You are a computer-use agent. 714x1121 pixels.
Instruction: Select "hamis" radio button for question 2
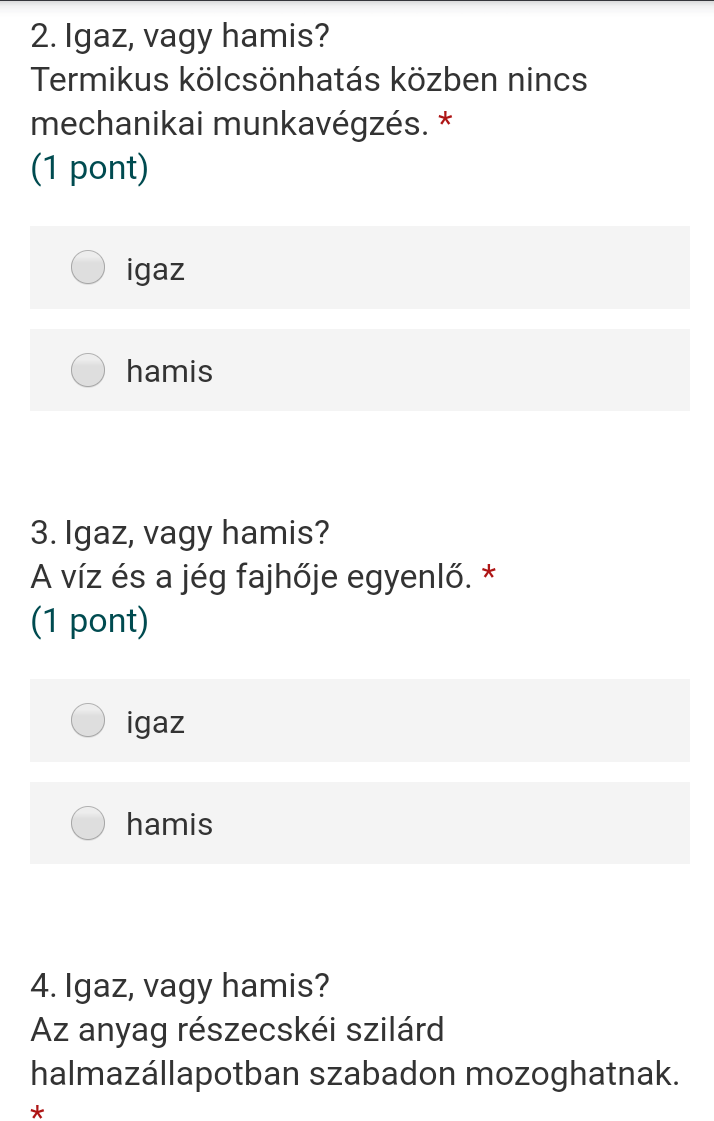[88, 370]
